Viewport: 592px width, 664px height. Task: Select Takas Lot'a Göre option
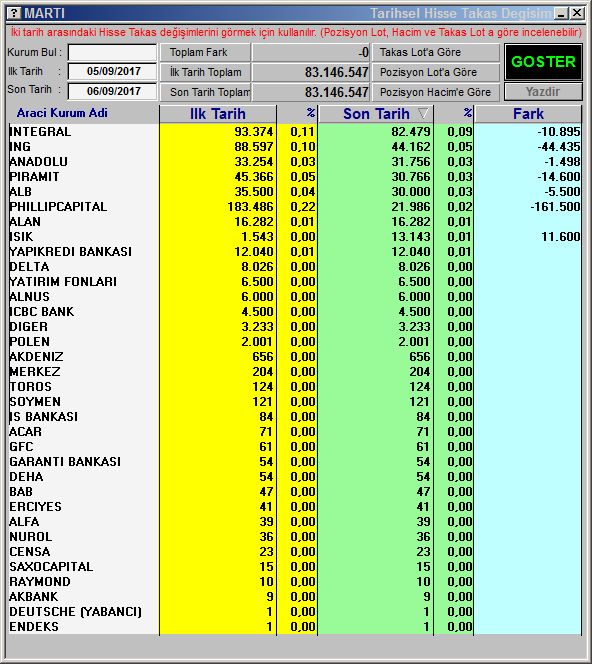point(436,53)
